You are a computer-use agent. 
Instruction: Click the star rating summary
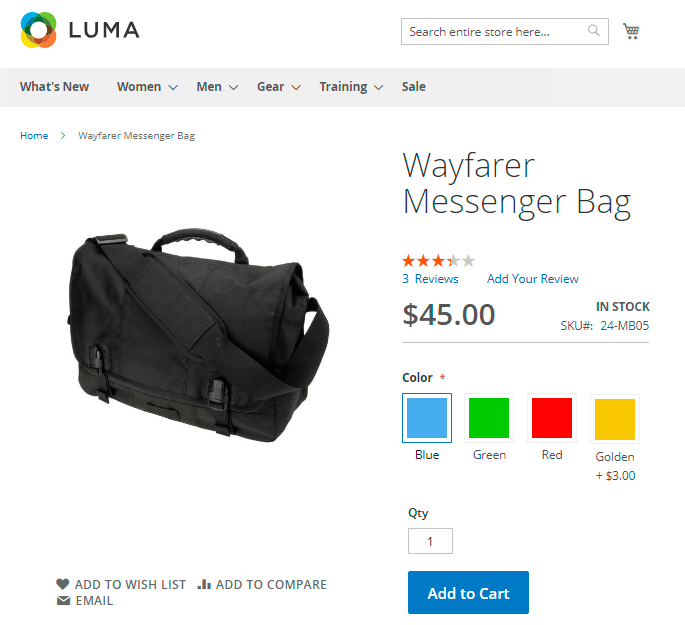coord(438,261)
